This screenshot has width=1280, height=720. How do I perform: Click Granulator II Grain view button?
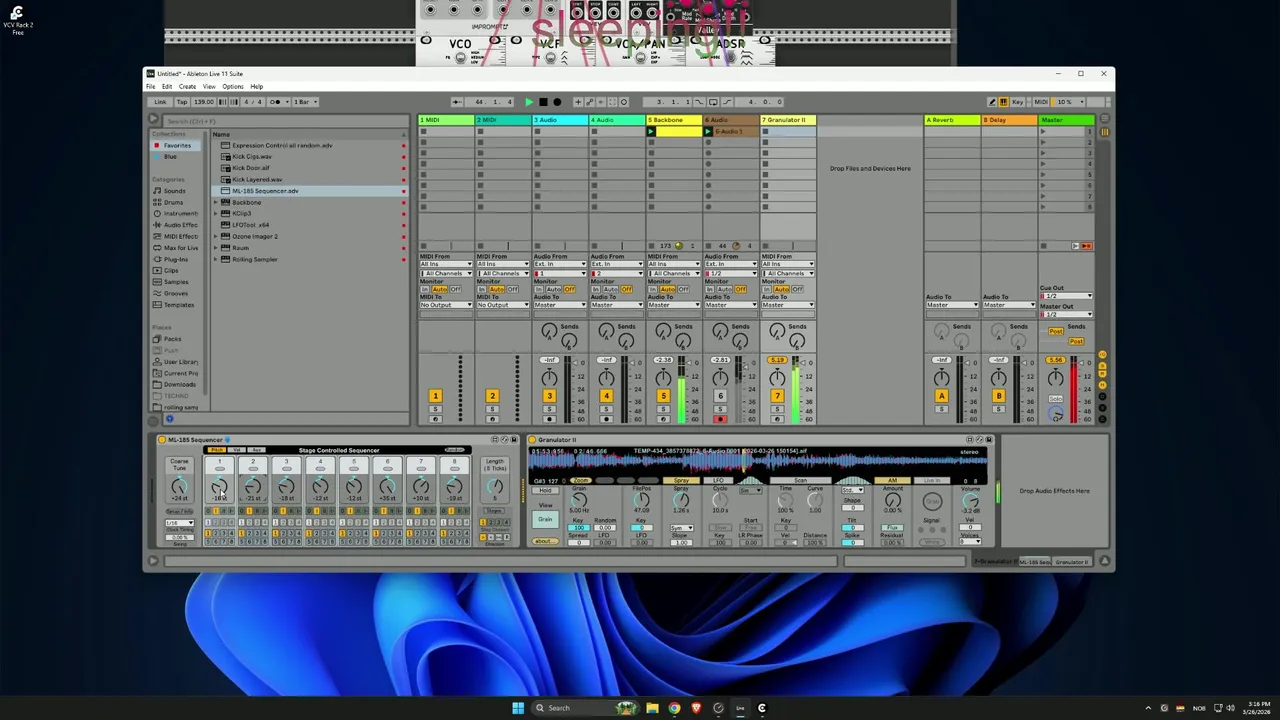click(x=545, y=519)
